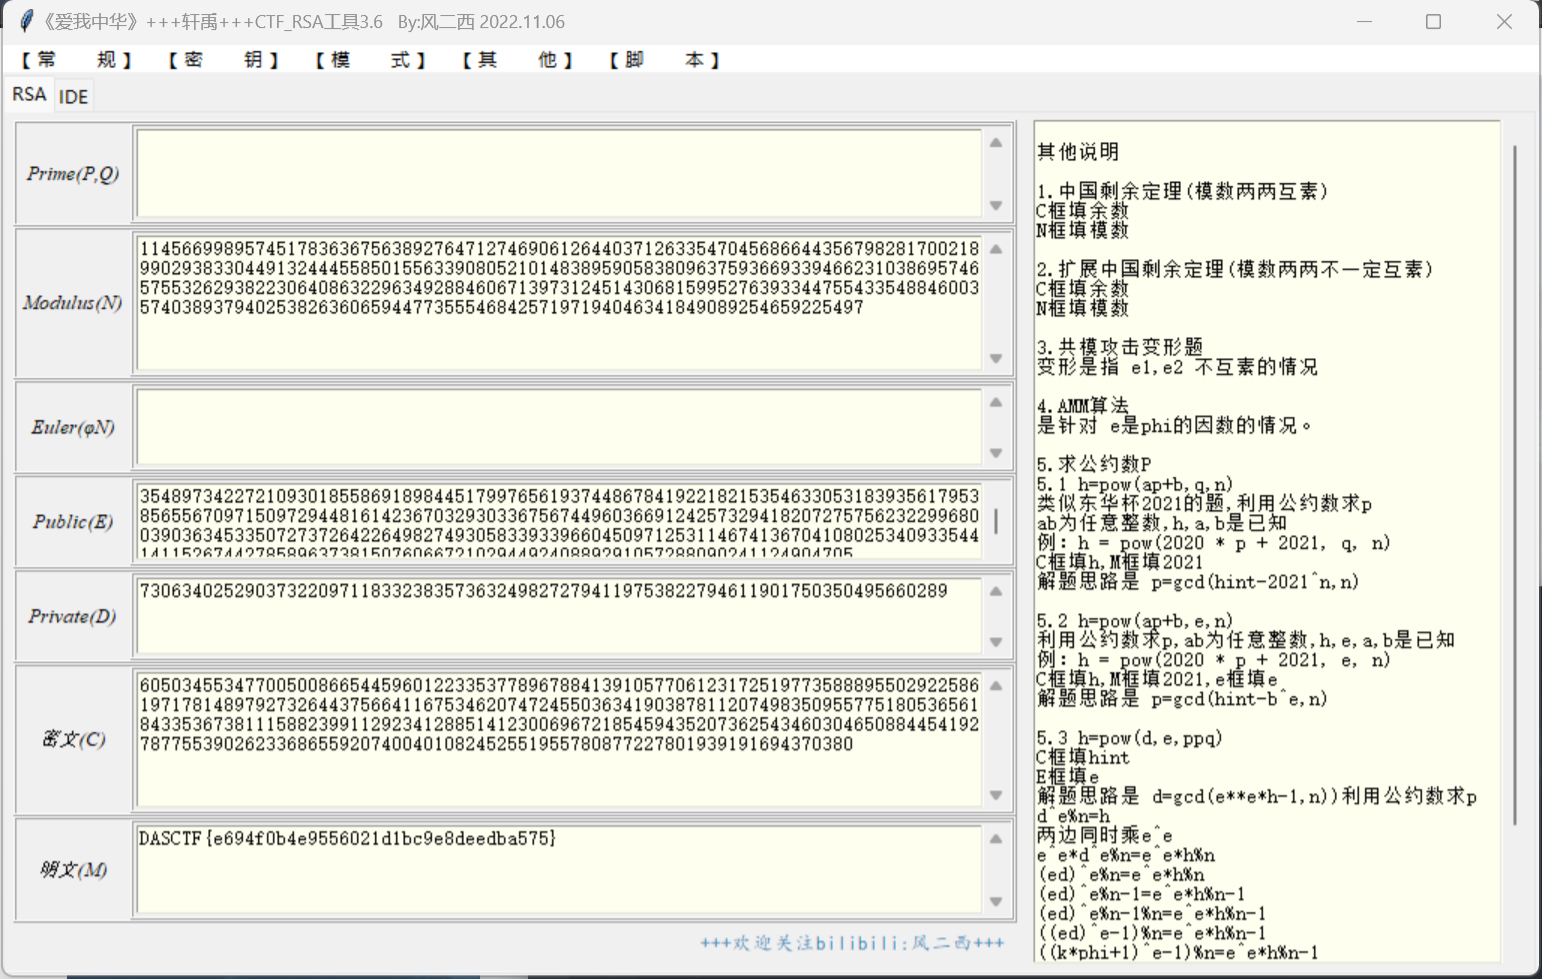Click the 明文(M) label
This screenshot has height=979, width=1542.
click(x=73, y=870)
